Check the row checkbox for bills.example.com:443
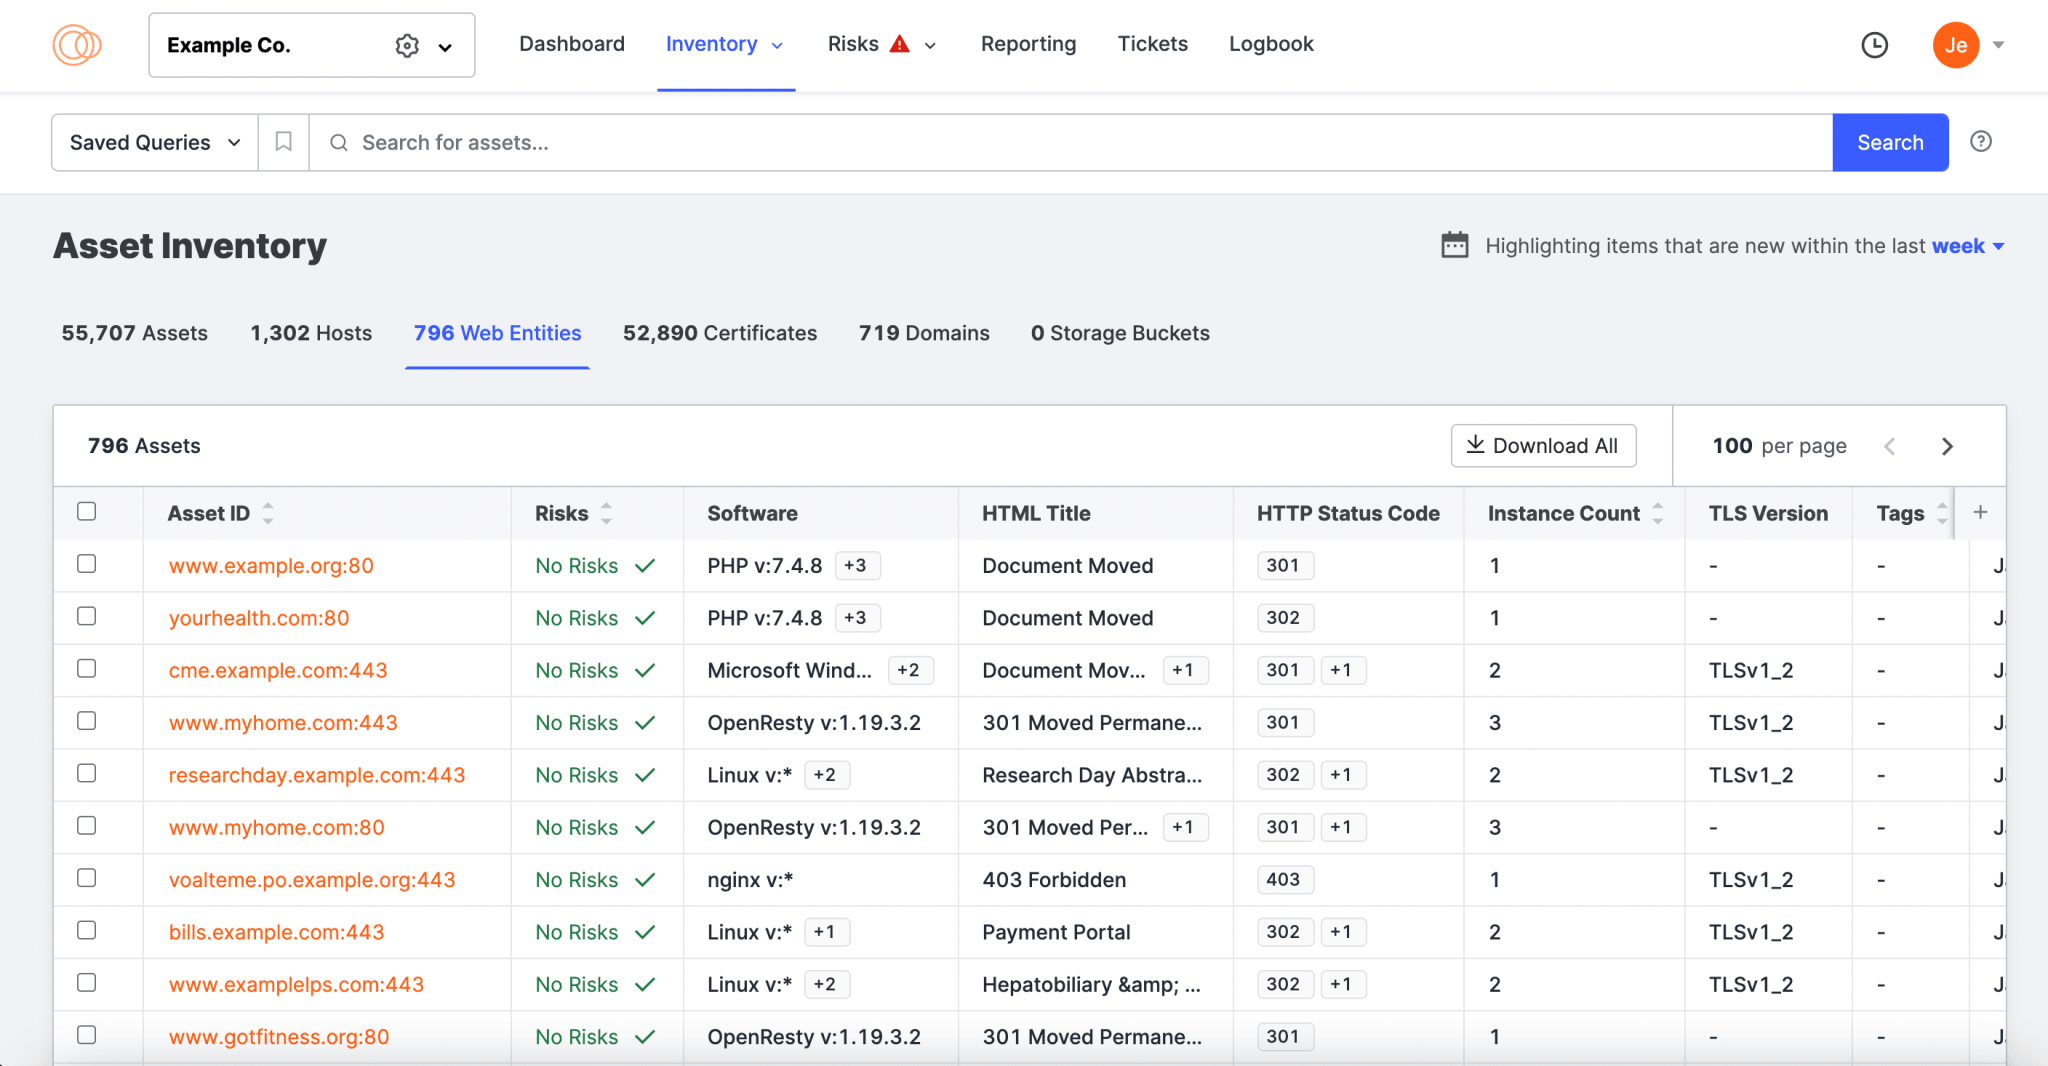 [86, 930]
